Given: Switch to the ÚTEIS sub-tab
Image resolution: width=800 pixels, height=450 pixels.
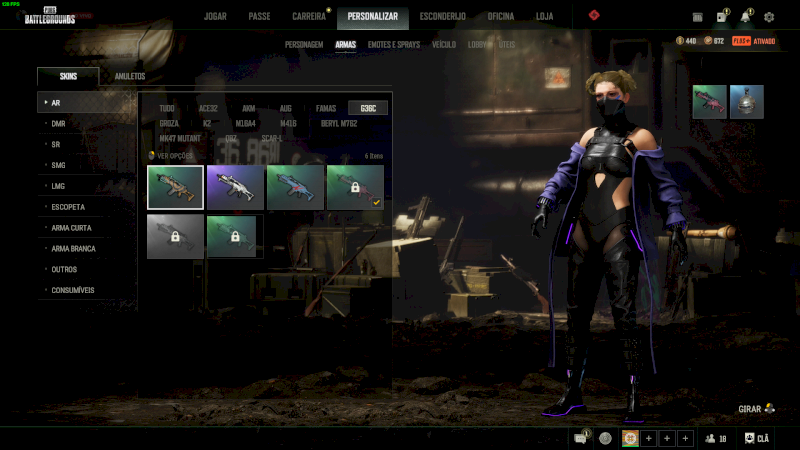Looking at the screenshot, I should (x=507, y=45).
